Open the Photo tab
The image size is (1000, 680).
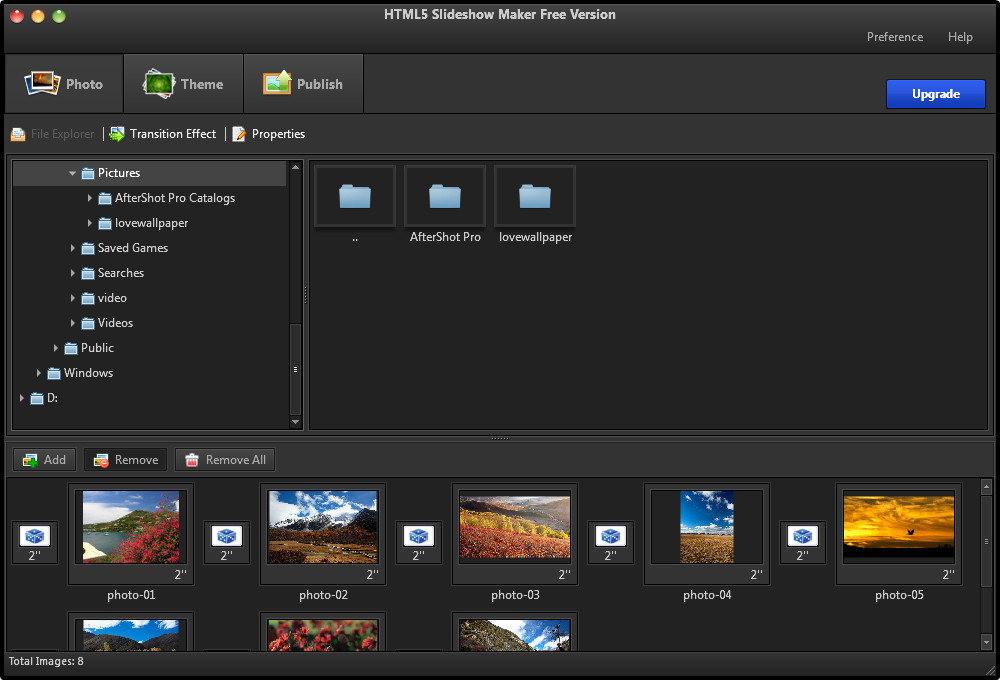[64, 84]
